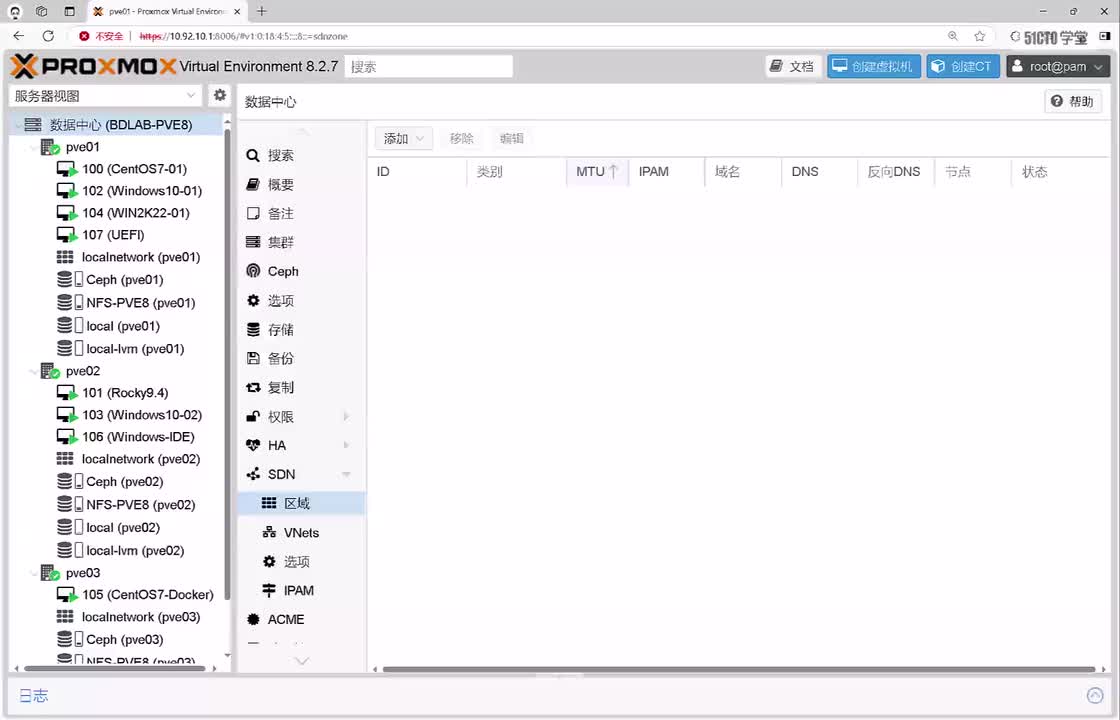The height and width of the screenshot is (720, 1120).
Task: Click the 帮助 help button
Action: (1073, 101)
